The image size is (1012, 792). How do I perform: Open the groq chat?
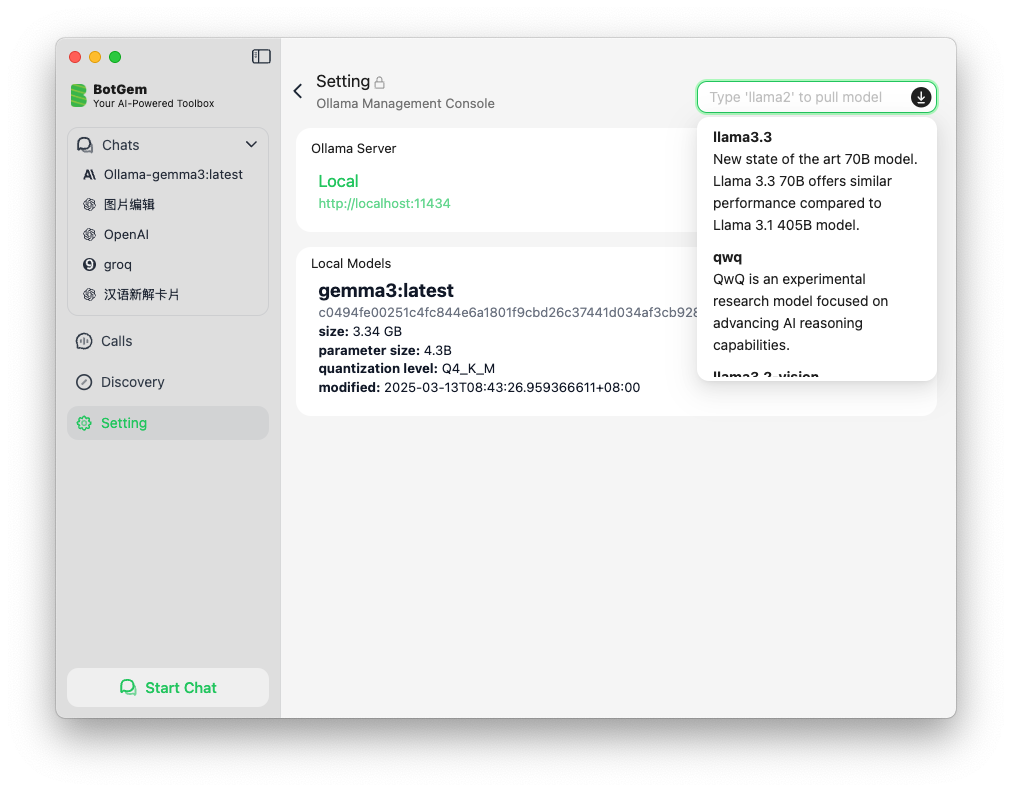pos(168,265)
